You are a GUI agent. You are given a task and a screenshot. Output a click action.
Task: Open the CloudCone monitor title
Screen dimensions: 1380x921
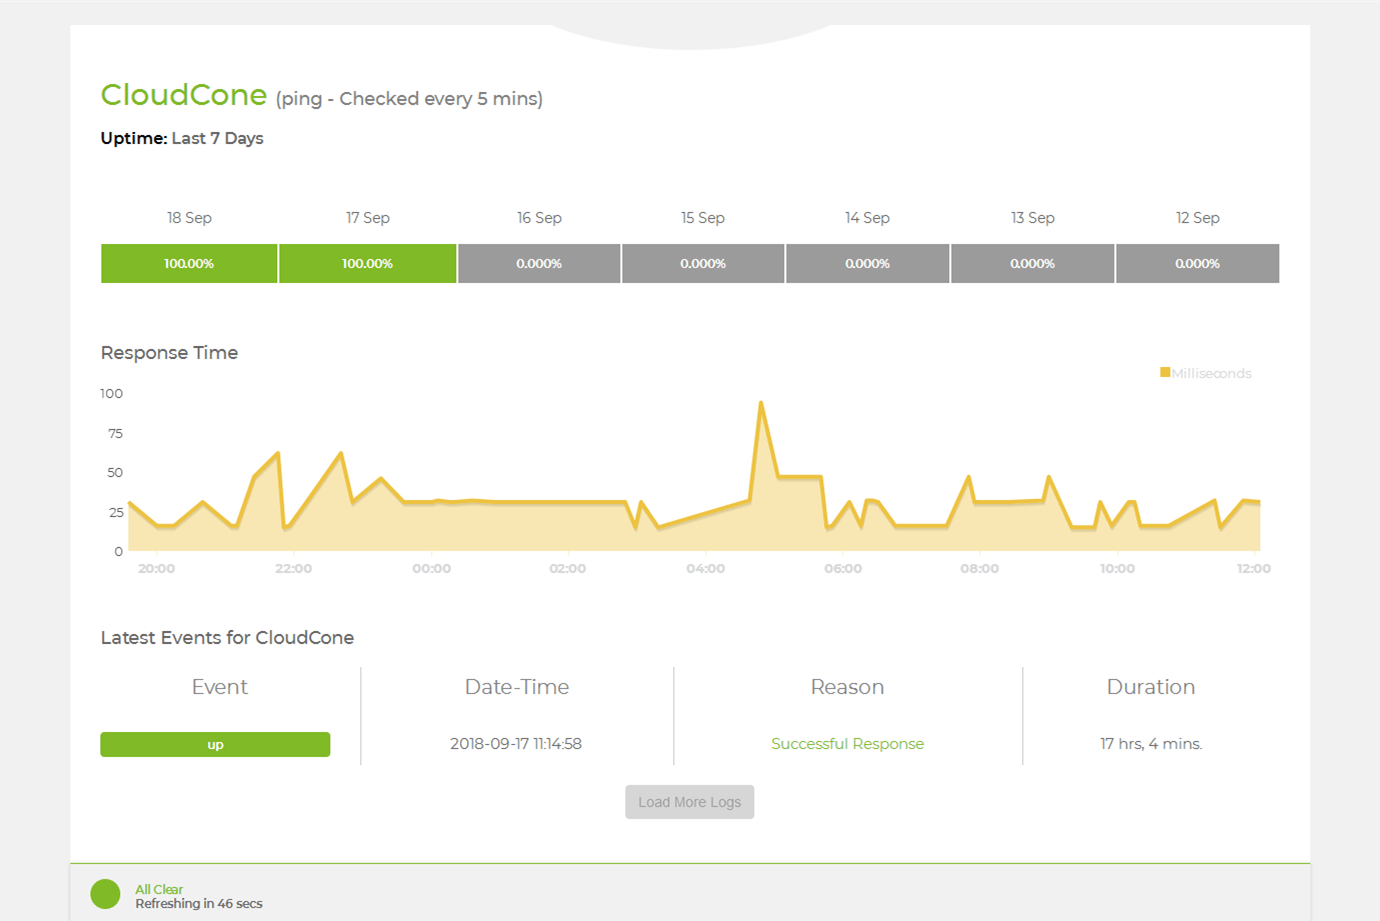coord(184,95)
